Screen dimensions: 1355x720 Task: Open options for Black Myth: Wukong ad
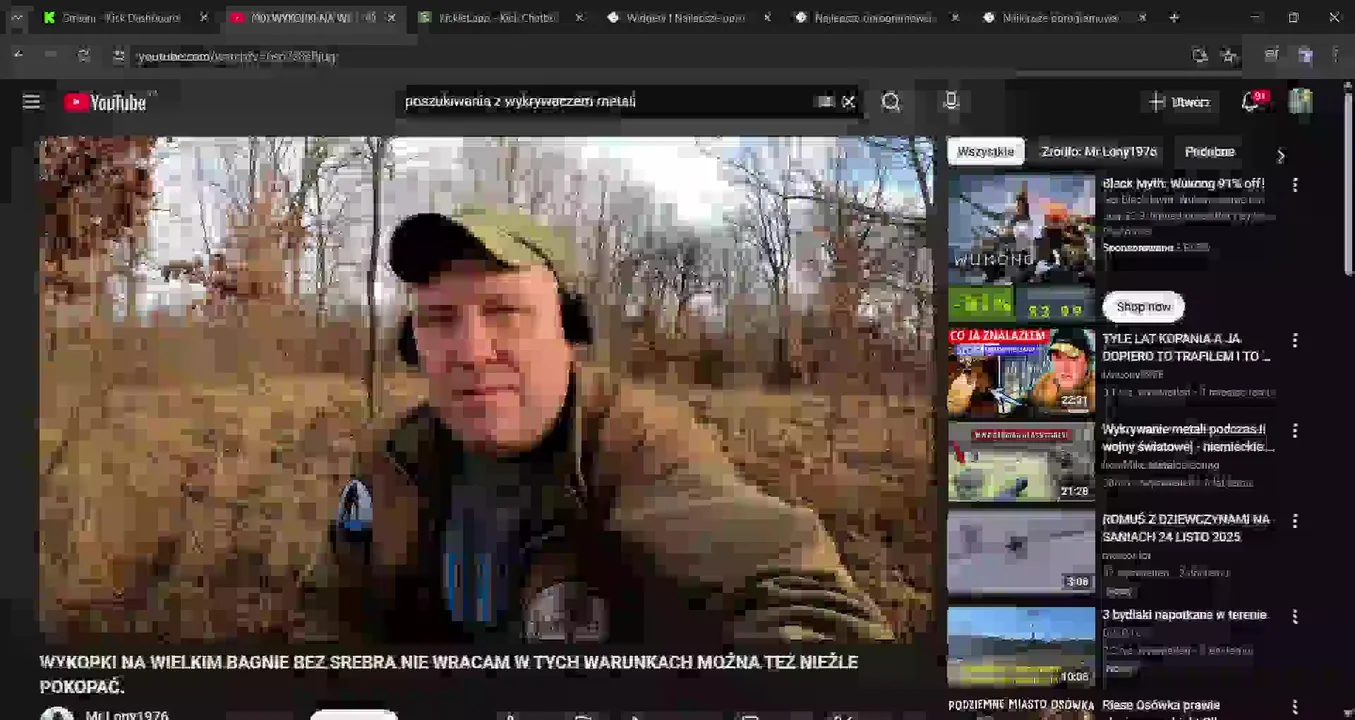pos(1295,185)
